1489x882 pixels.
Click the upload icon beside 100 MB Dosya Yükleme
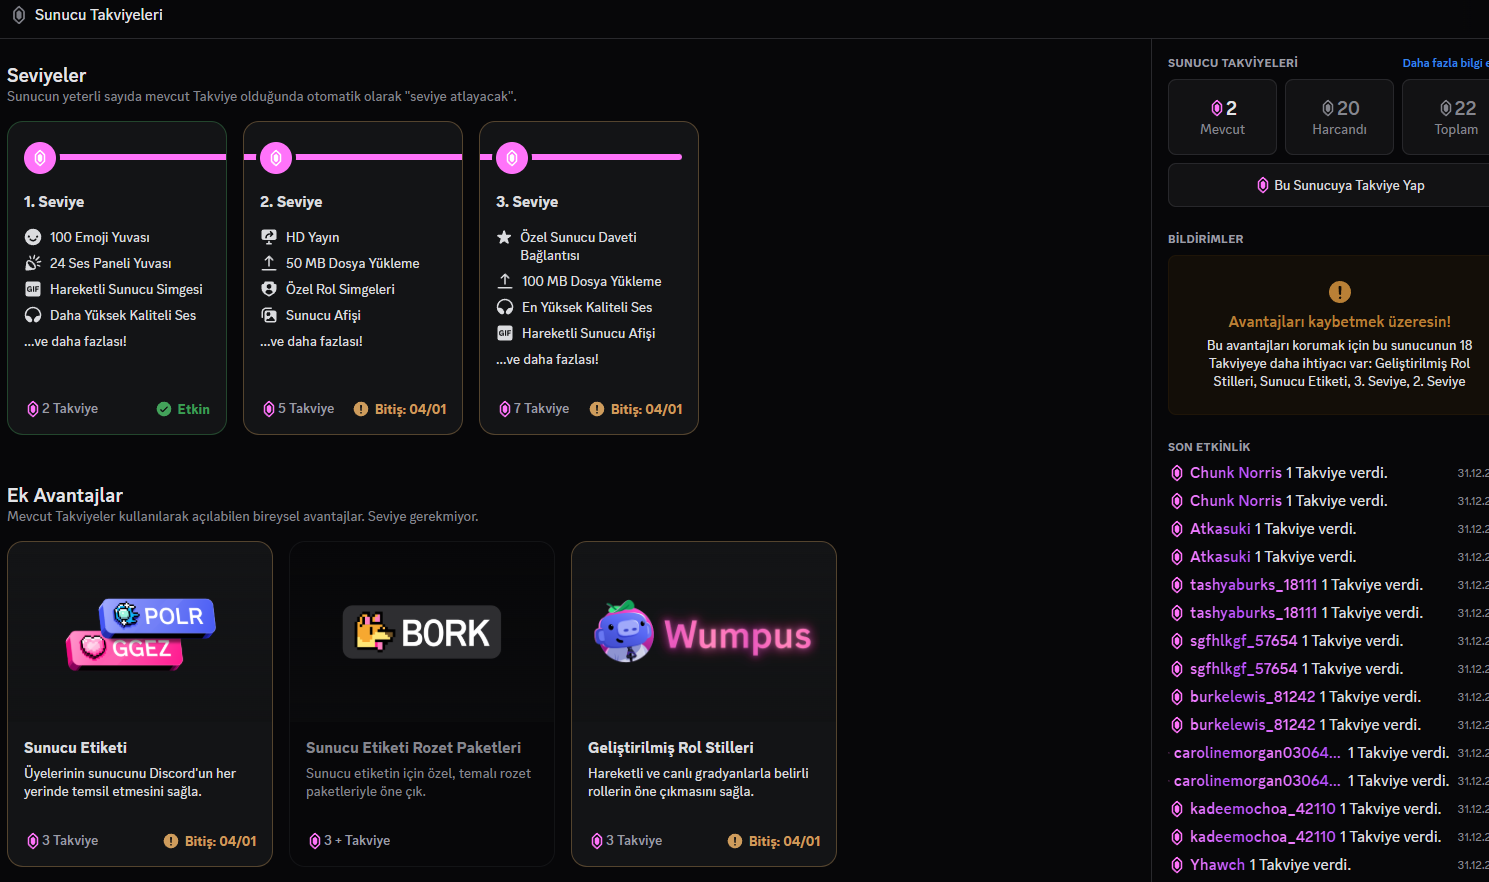click(505, 281)
